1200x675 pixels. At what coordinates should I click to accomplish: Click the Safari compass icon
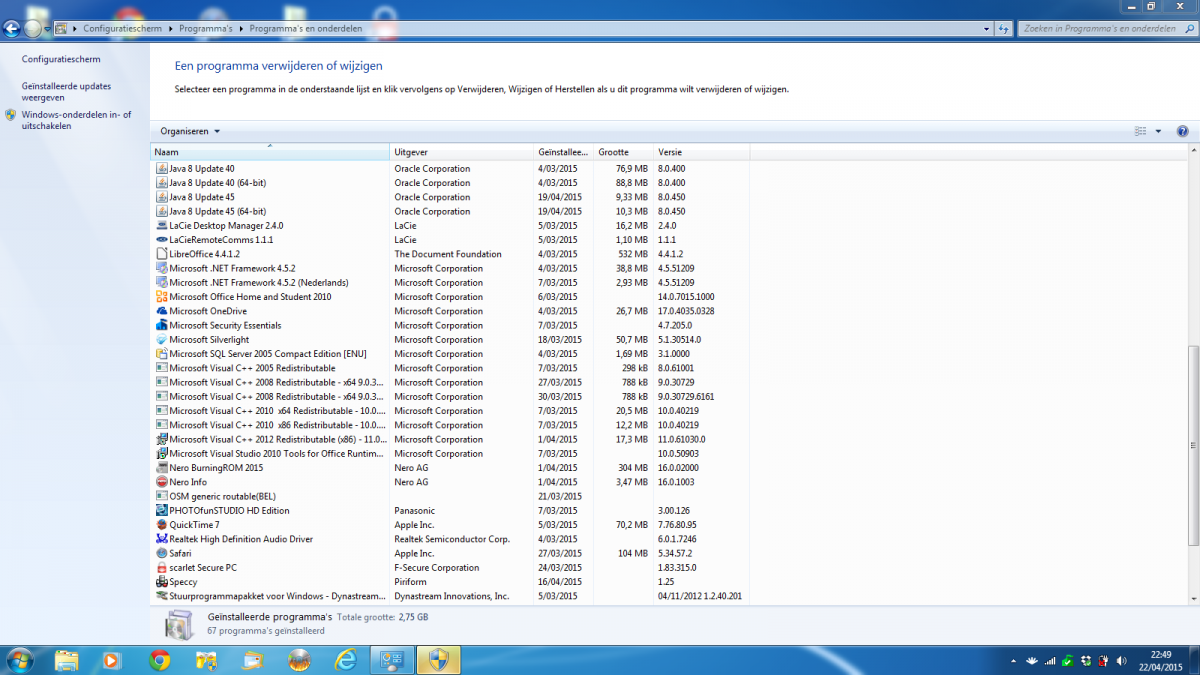click(x=162, y=553)
